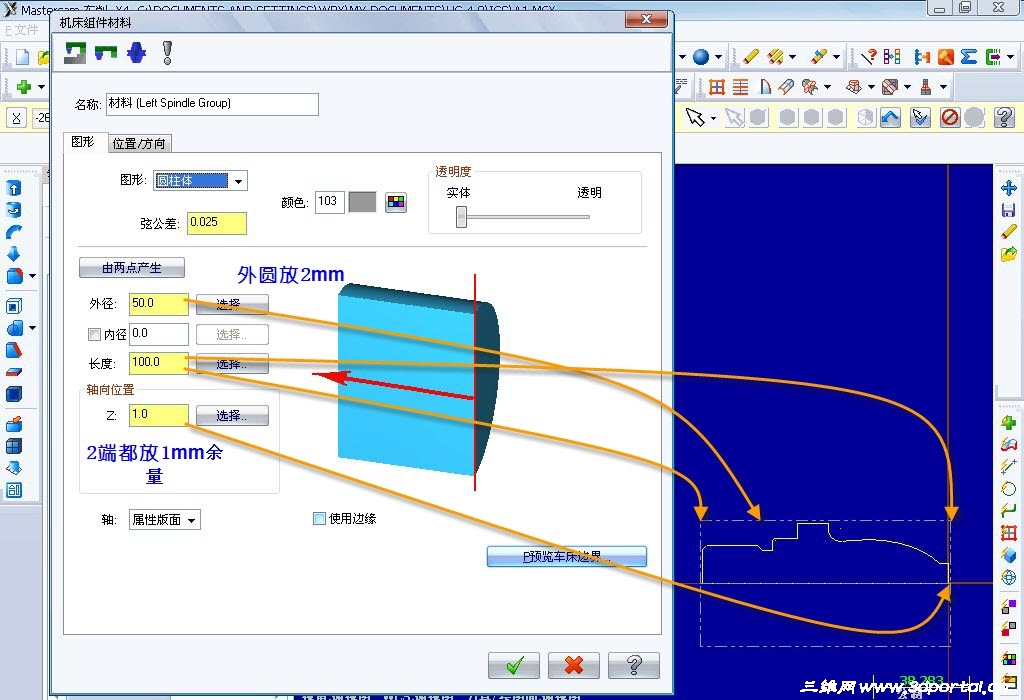Click the P预览车床边界 button
The image size is (1024, 700).
click(x=567, y=556)
